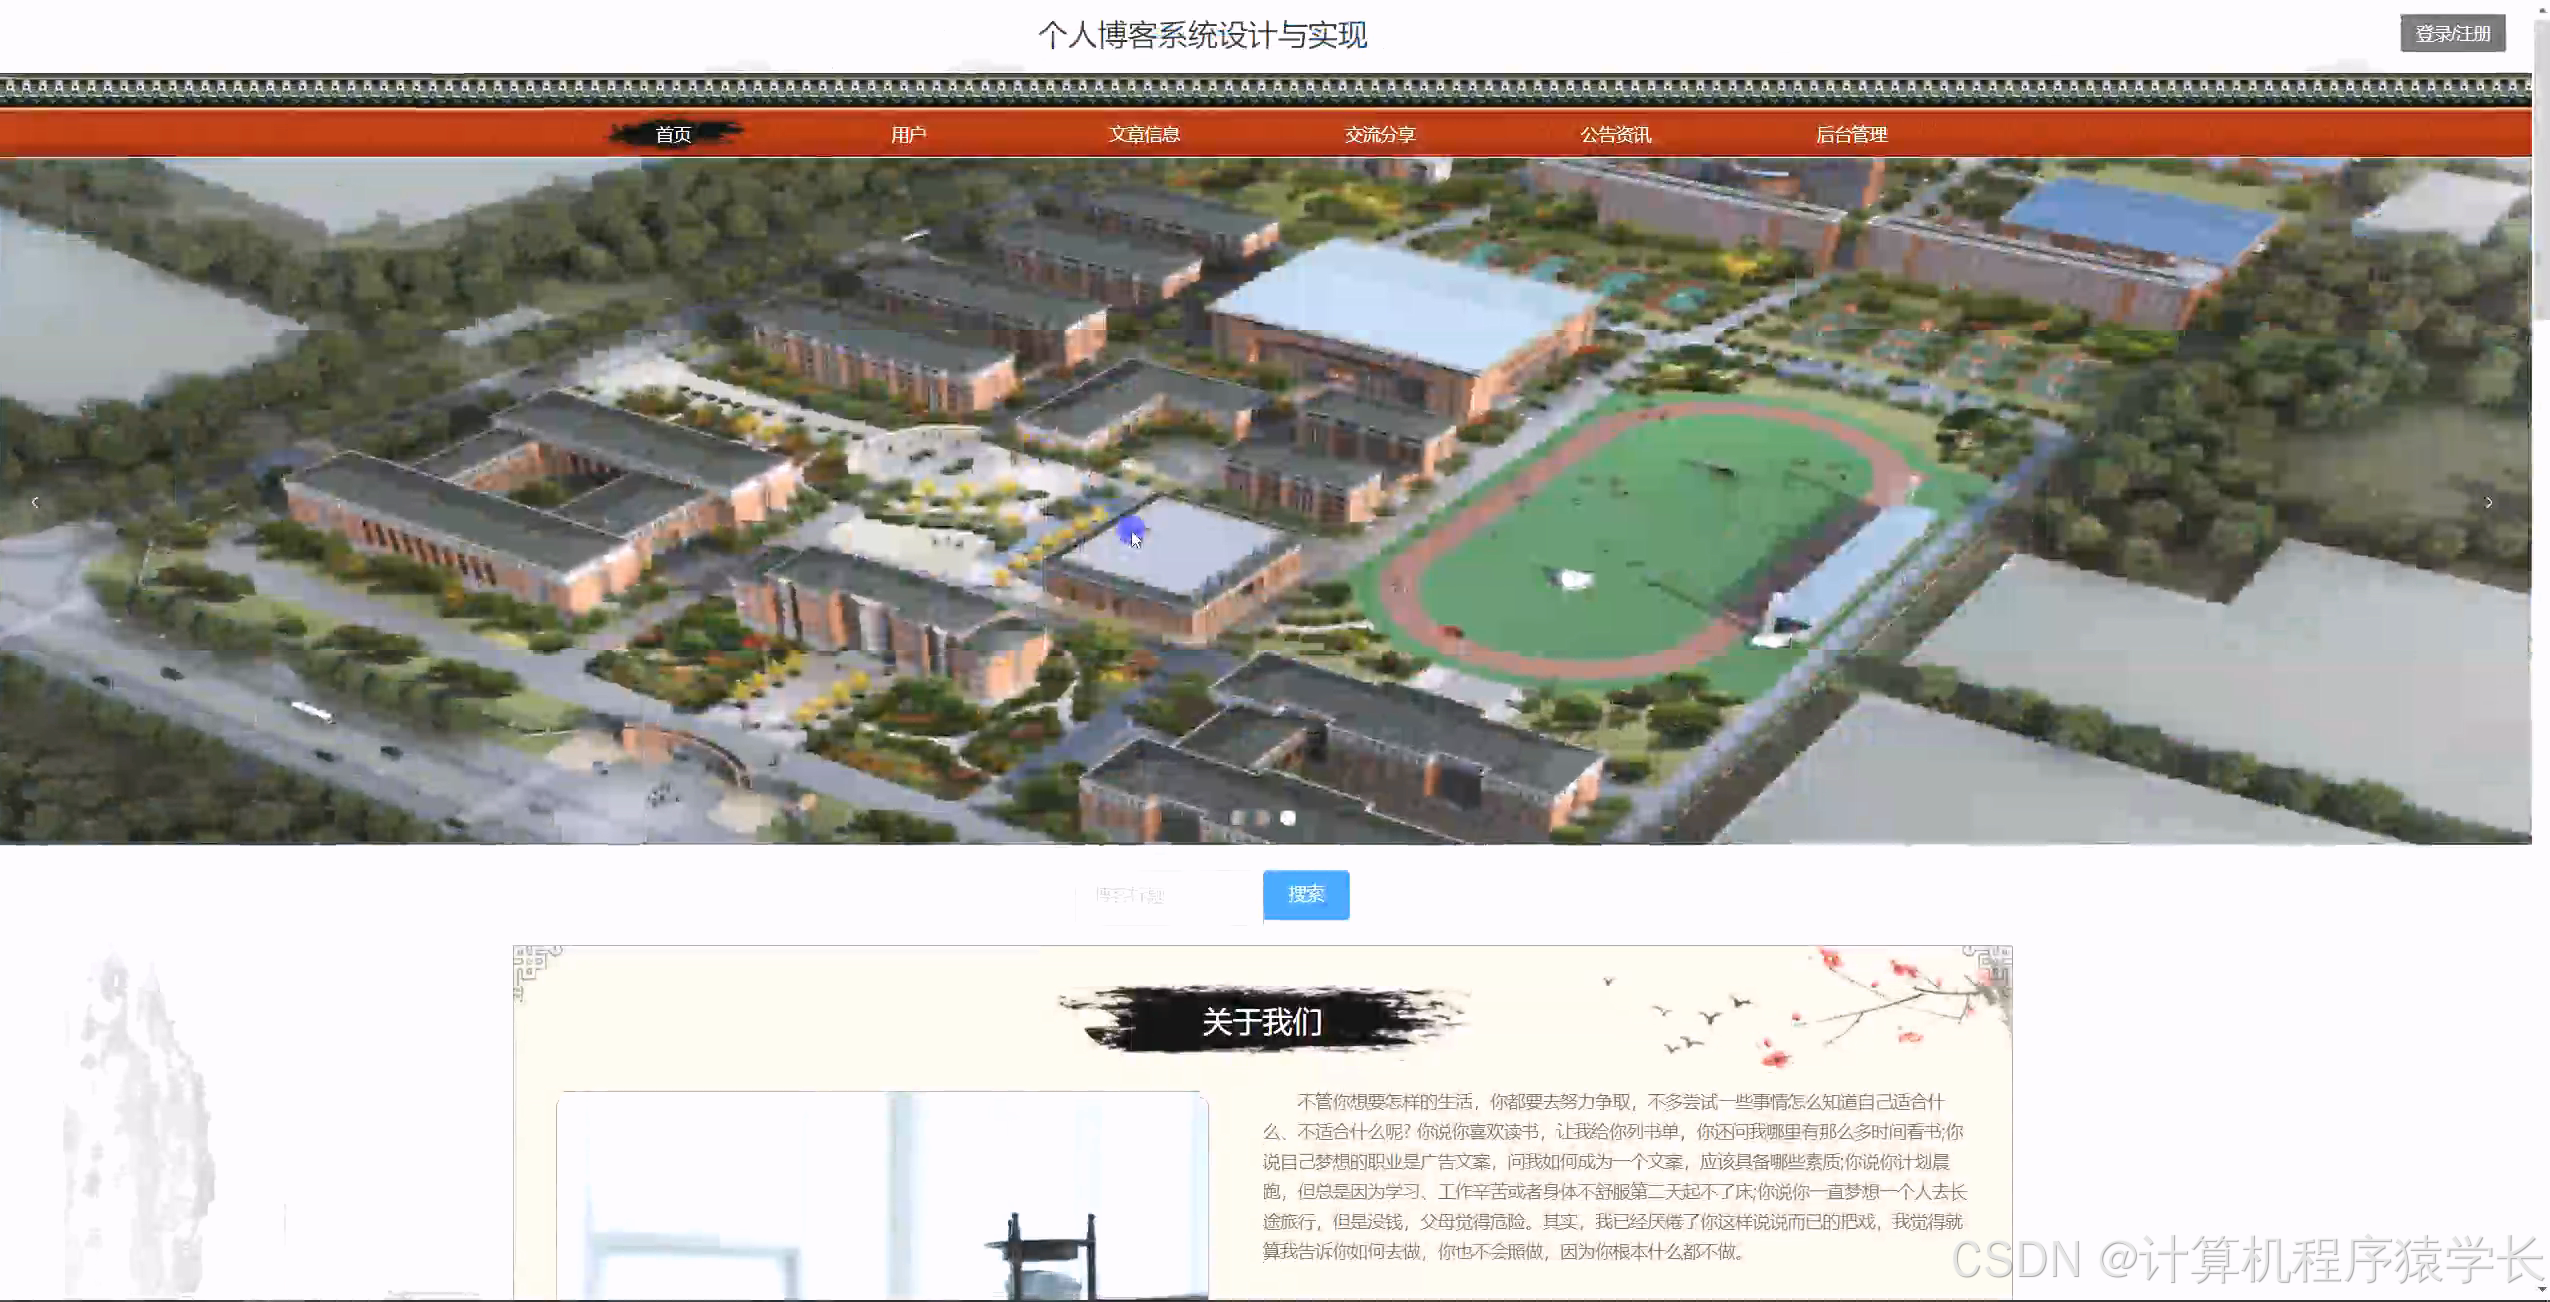Select the highlighted second carousel indicator dot
This screenshot has width=2550, height=1302.
(1286, 819)
